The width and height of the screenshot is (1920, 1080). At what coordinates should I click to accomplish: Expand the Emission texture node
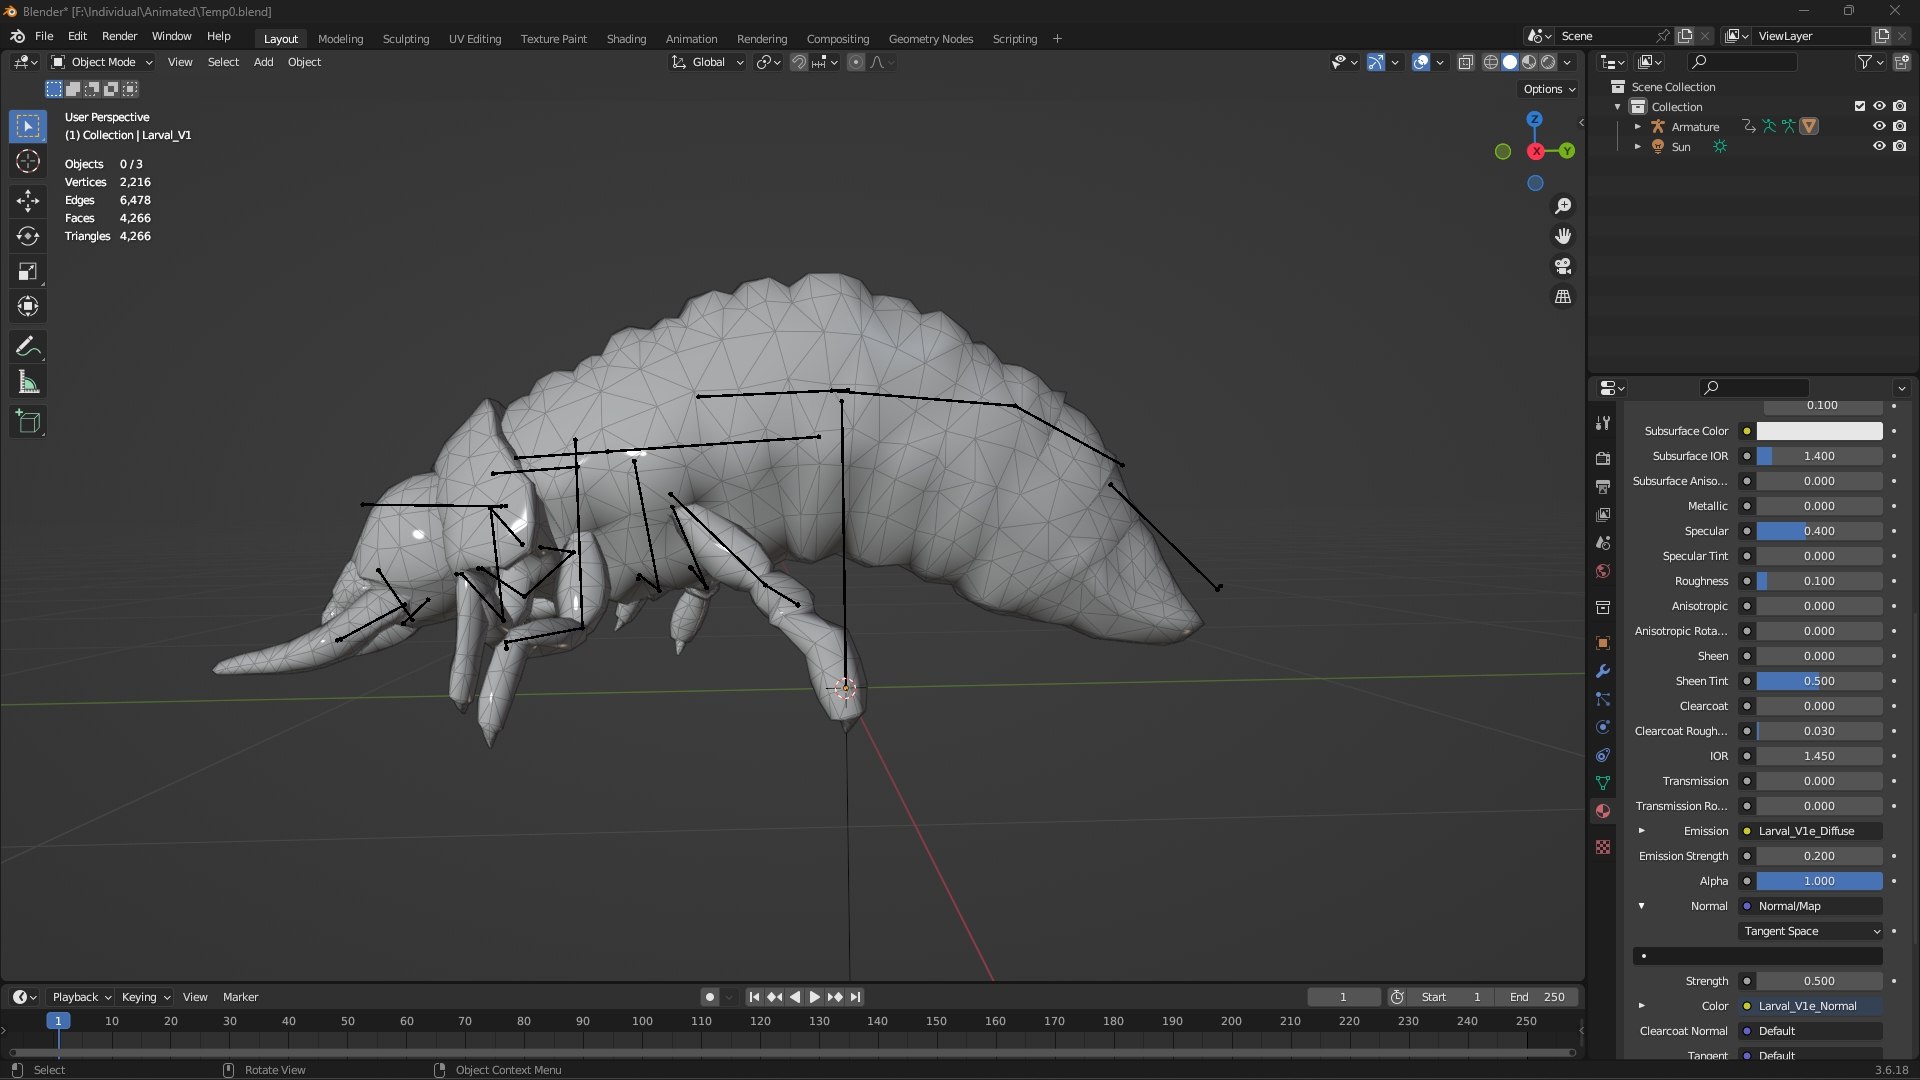(1641, 831)
